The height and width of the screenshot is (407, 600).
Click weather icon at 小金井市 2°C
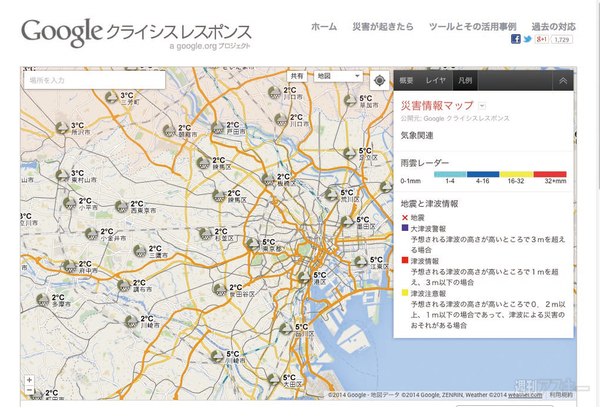pos(92,234)
